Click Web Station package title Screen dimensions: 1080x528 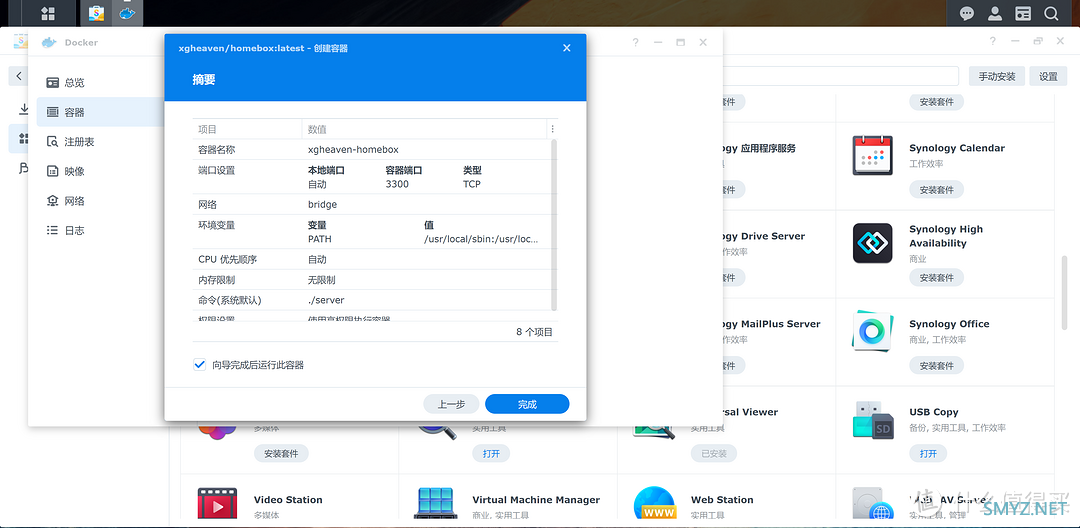coord(722,500)
